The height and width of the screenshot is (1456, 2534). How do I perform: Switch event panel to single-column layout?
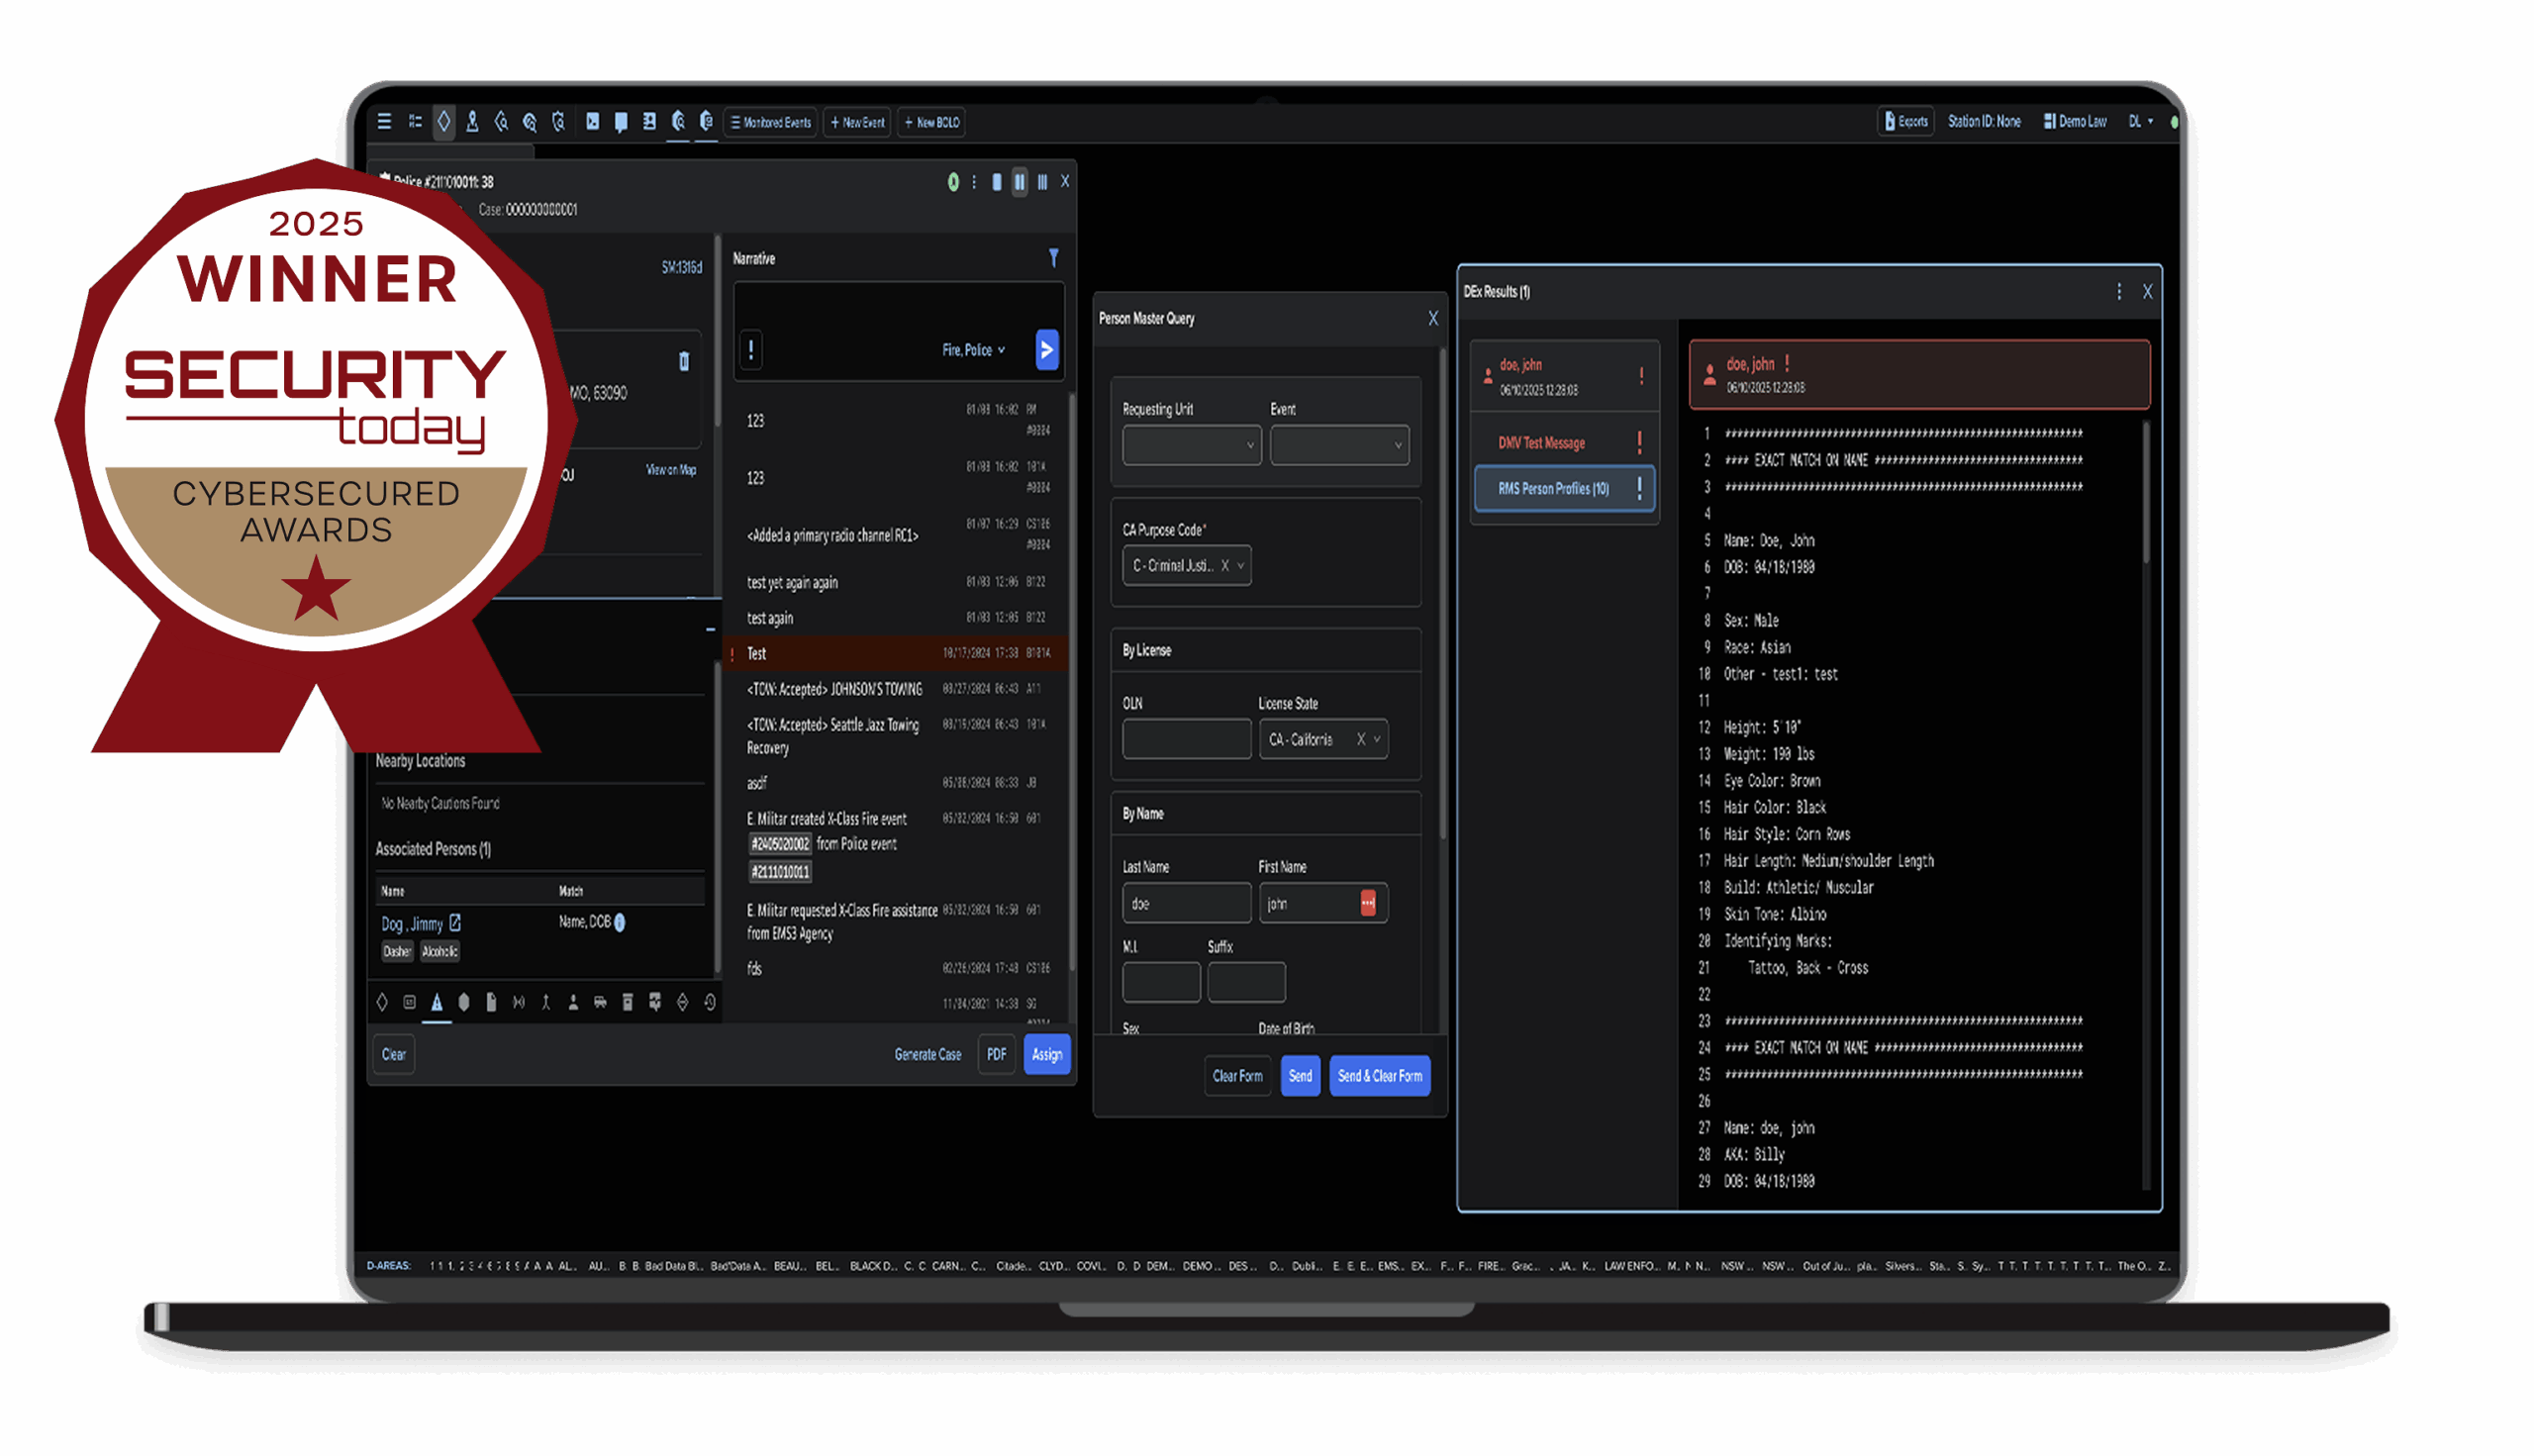click(x=996, y=182)
